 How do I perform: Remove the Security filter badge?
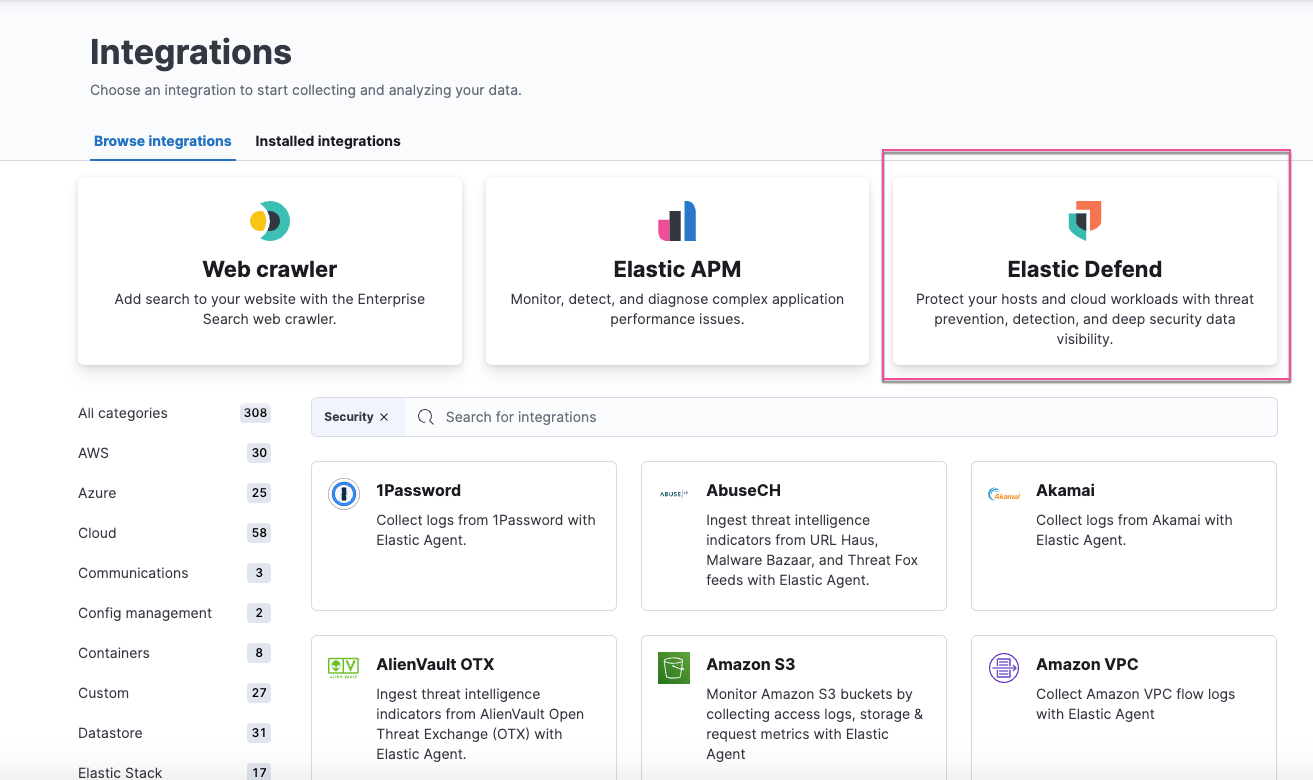pos(384,416)
